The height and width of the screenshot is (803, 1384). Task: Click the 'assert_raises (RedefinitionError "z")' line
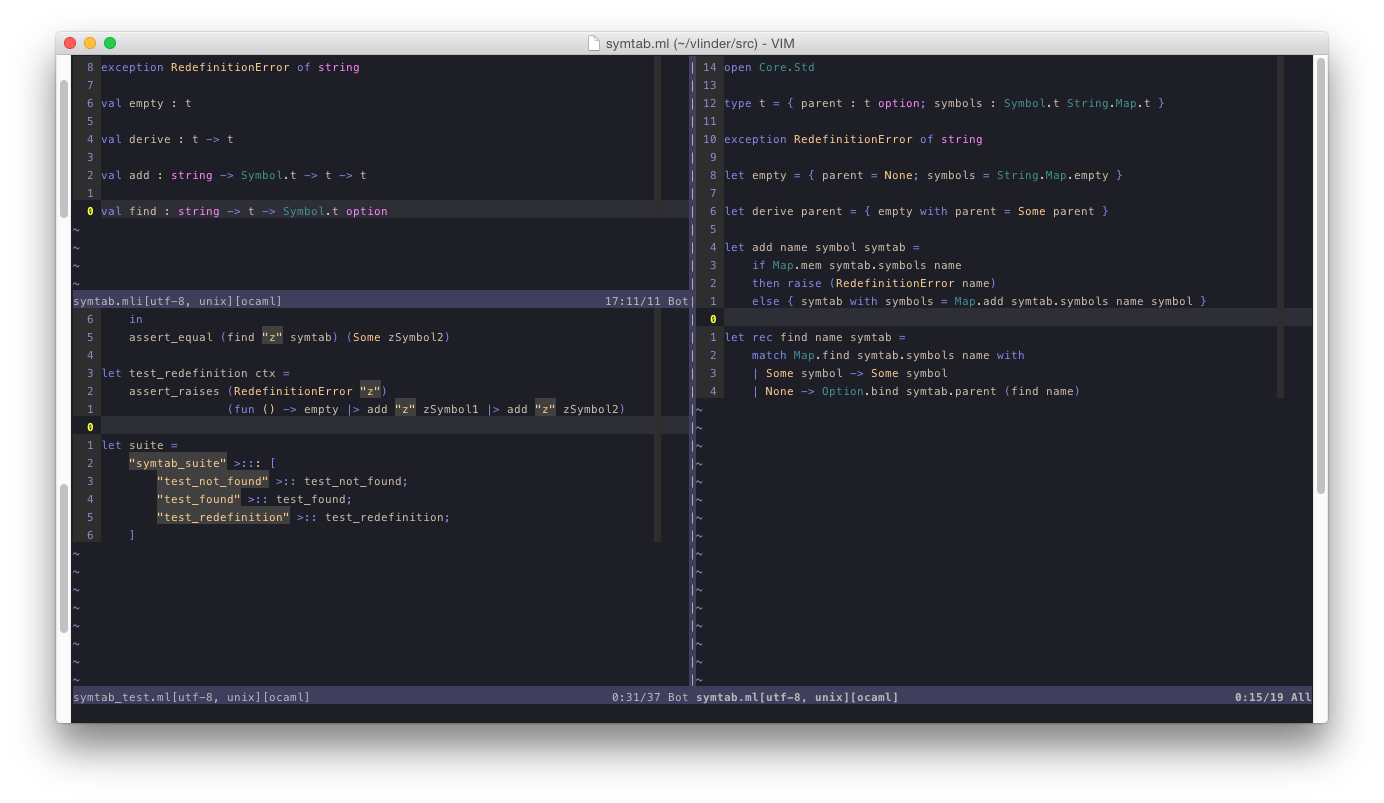[x=258, y=391]
